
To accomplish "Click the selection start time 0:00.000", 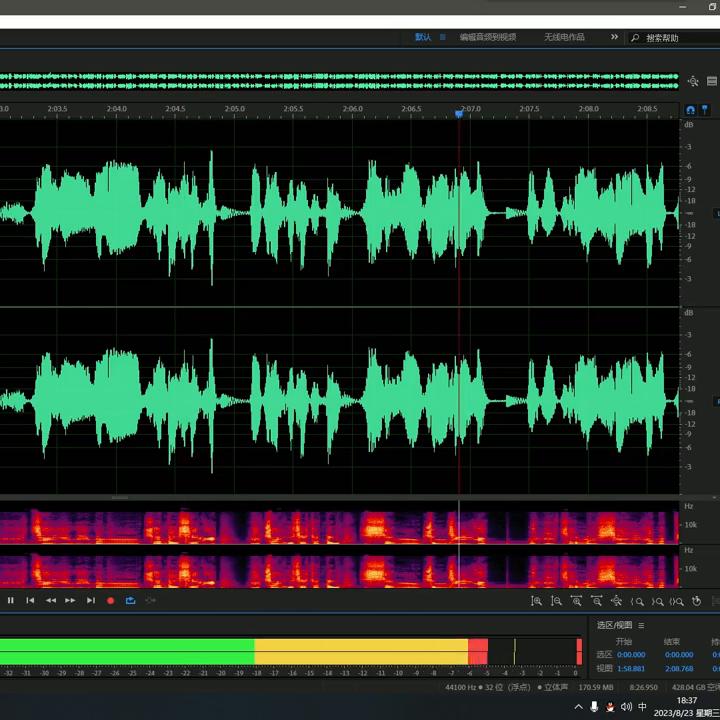I will (631, 655).
